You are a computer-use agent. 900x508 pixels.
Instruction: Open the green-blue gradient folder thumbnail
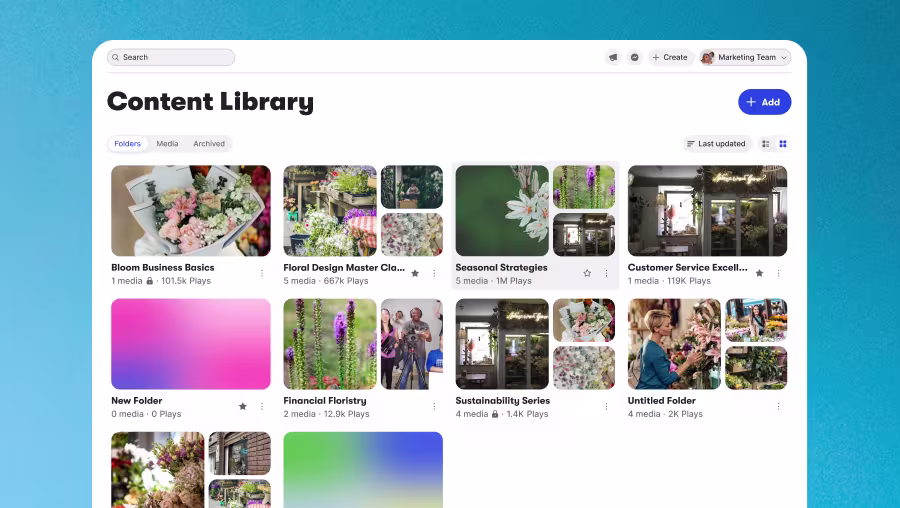point(363,470)
